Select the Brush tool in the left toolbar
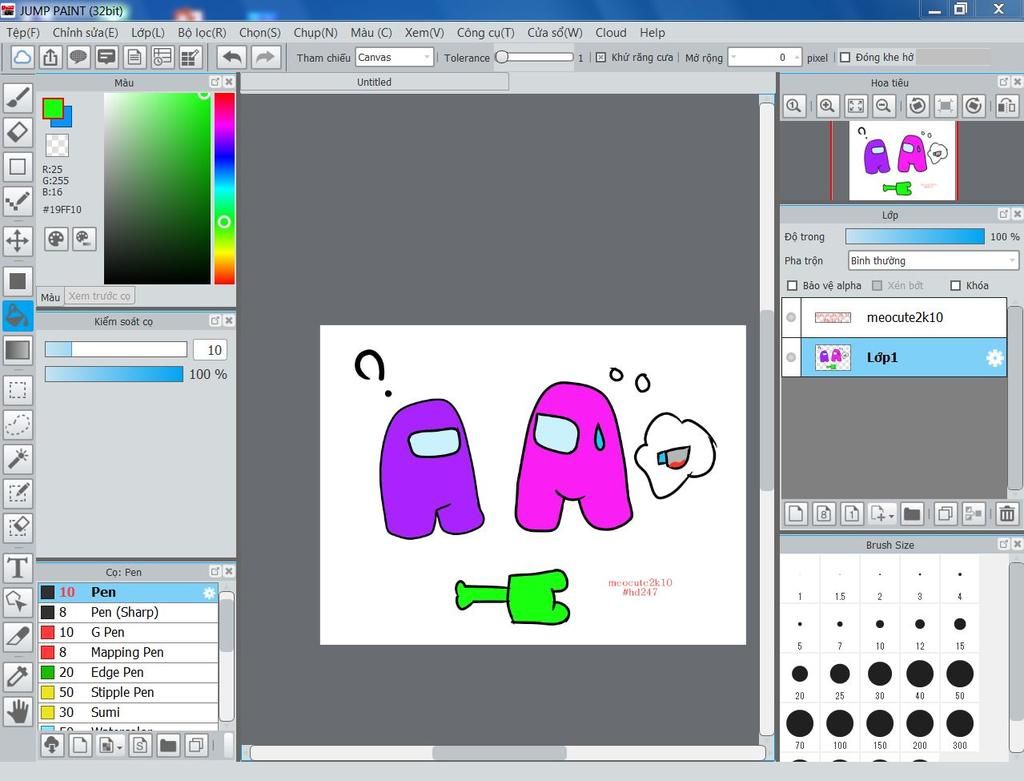The image size is (1024, 781). click(18, 98)
